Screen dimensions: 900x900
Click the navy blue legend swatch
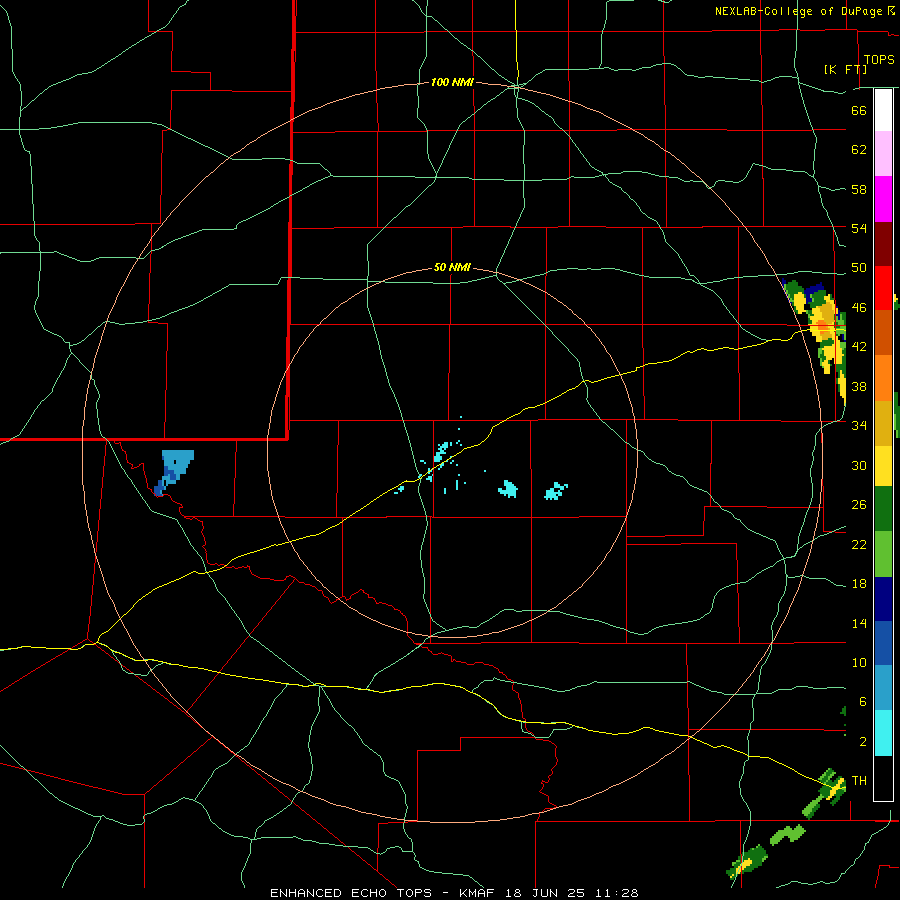tap(883, 599)
